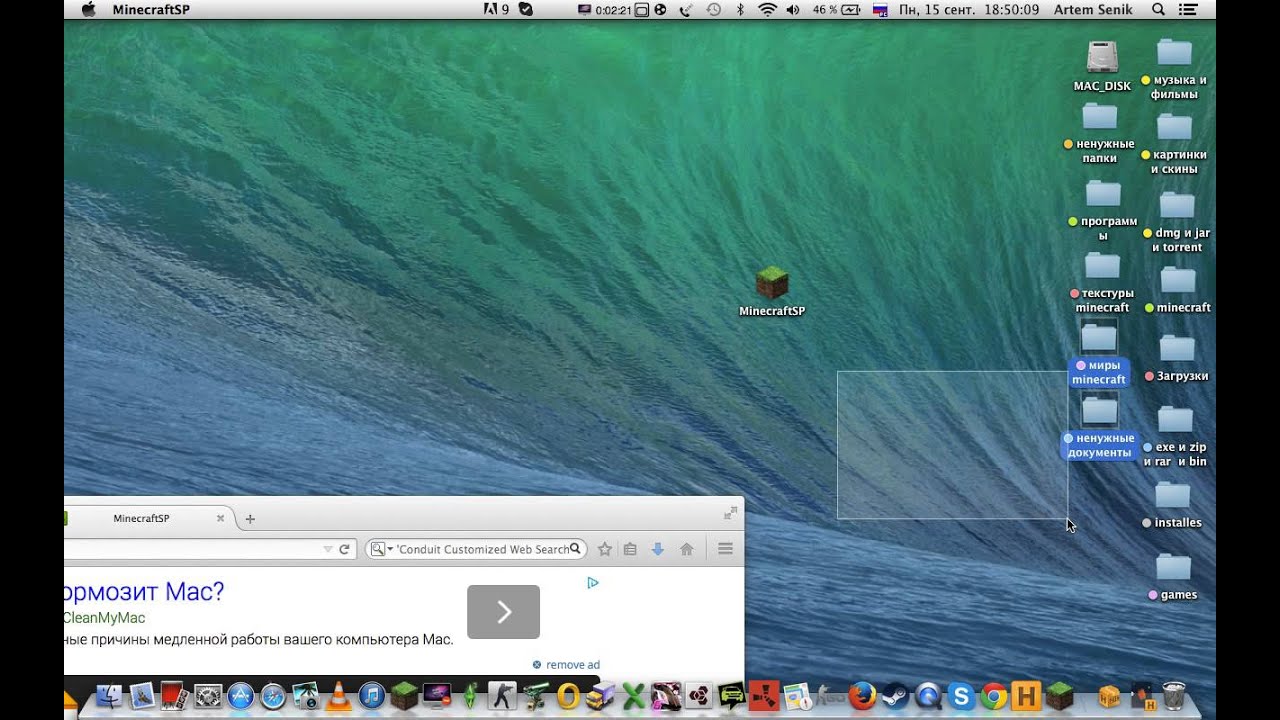
Task: Select the ненужные документы folder
Action: [x=1099, y=428]
